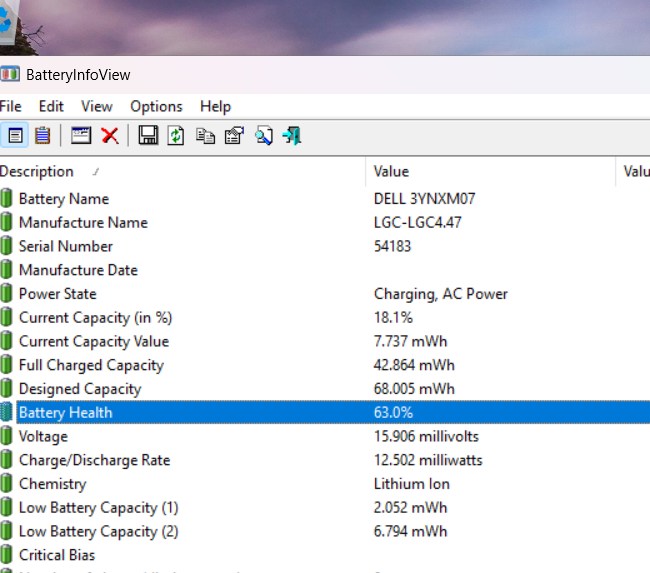Open the Help menu
The height and width of the screenshot is (573, 650).
tap(215, 107)
